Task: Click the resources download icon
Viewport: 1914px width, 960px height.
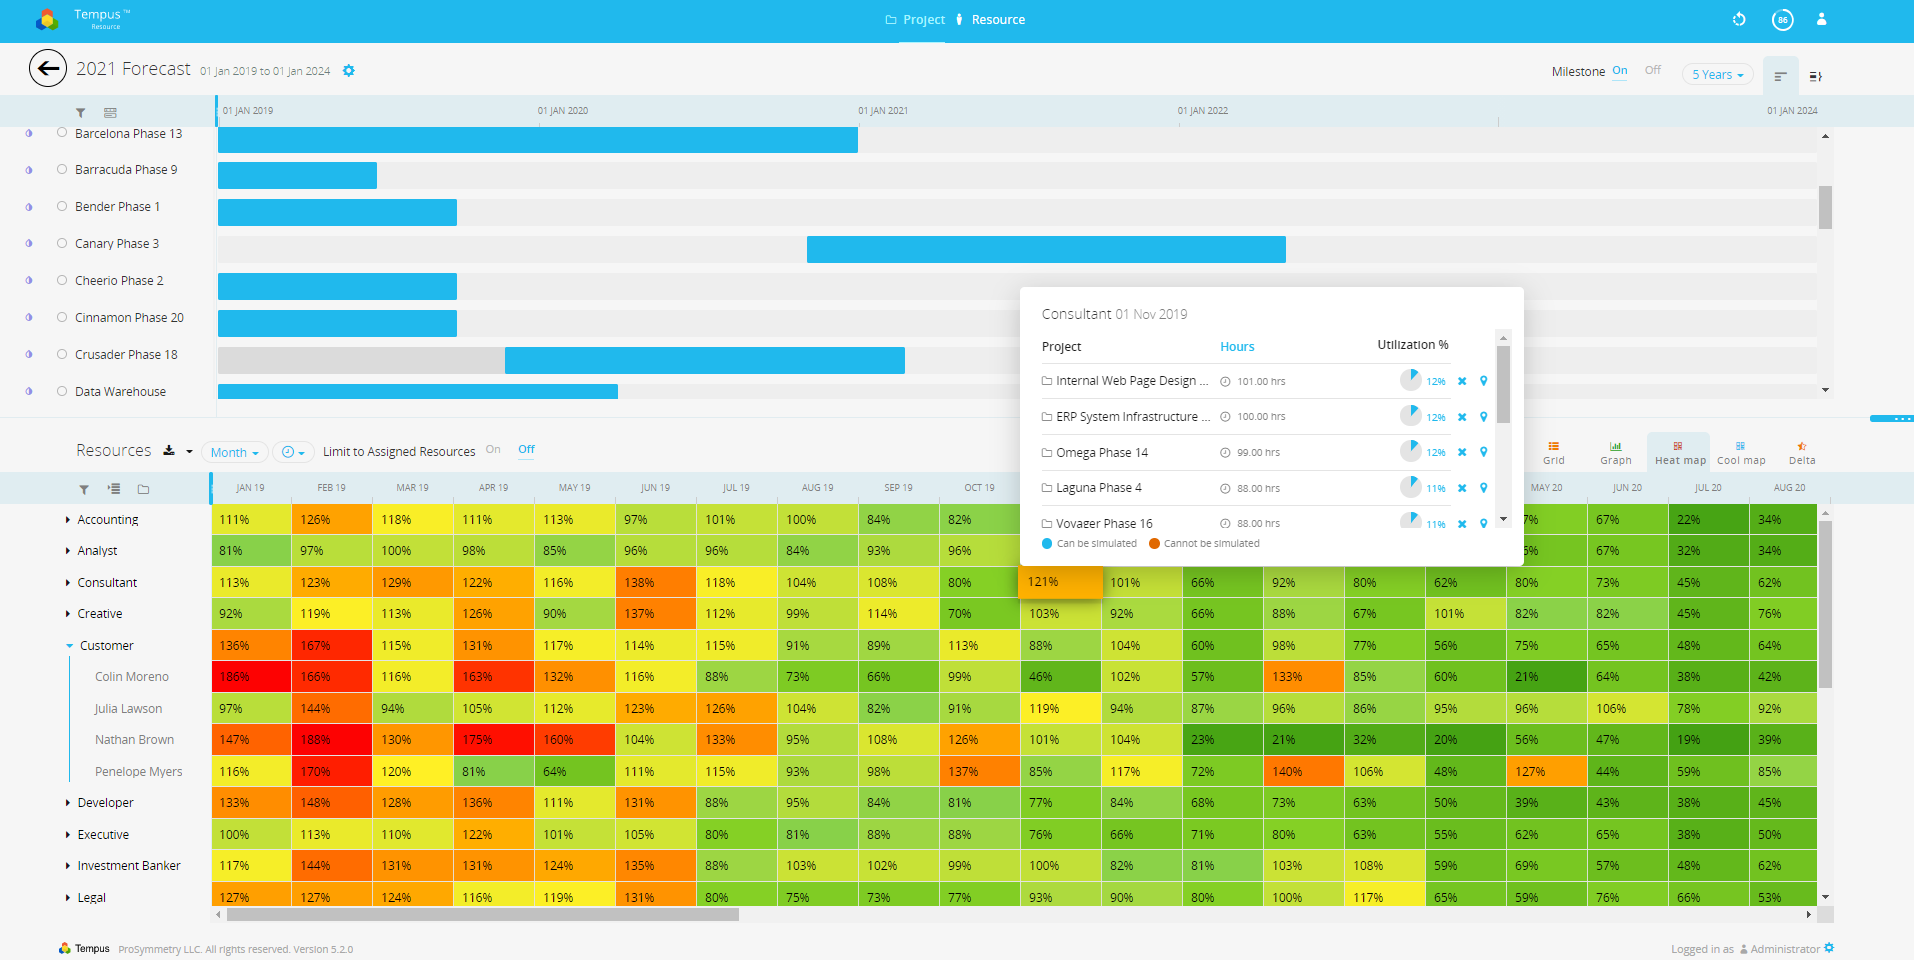Action: [x=169, y=451]
